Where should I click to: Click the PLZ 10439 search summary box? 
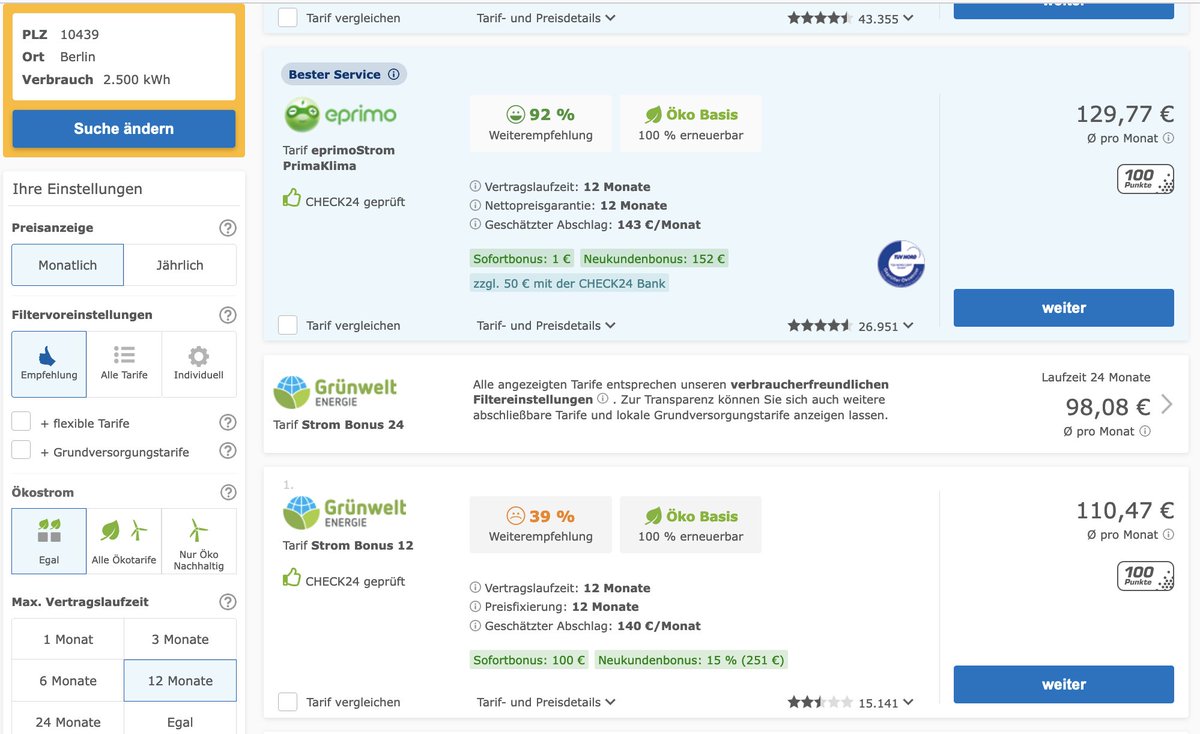(124, 57)
